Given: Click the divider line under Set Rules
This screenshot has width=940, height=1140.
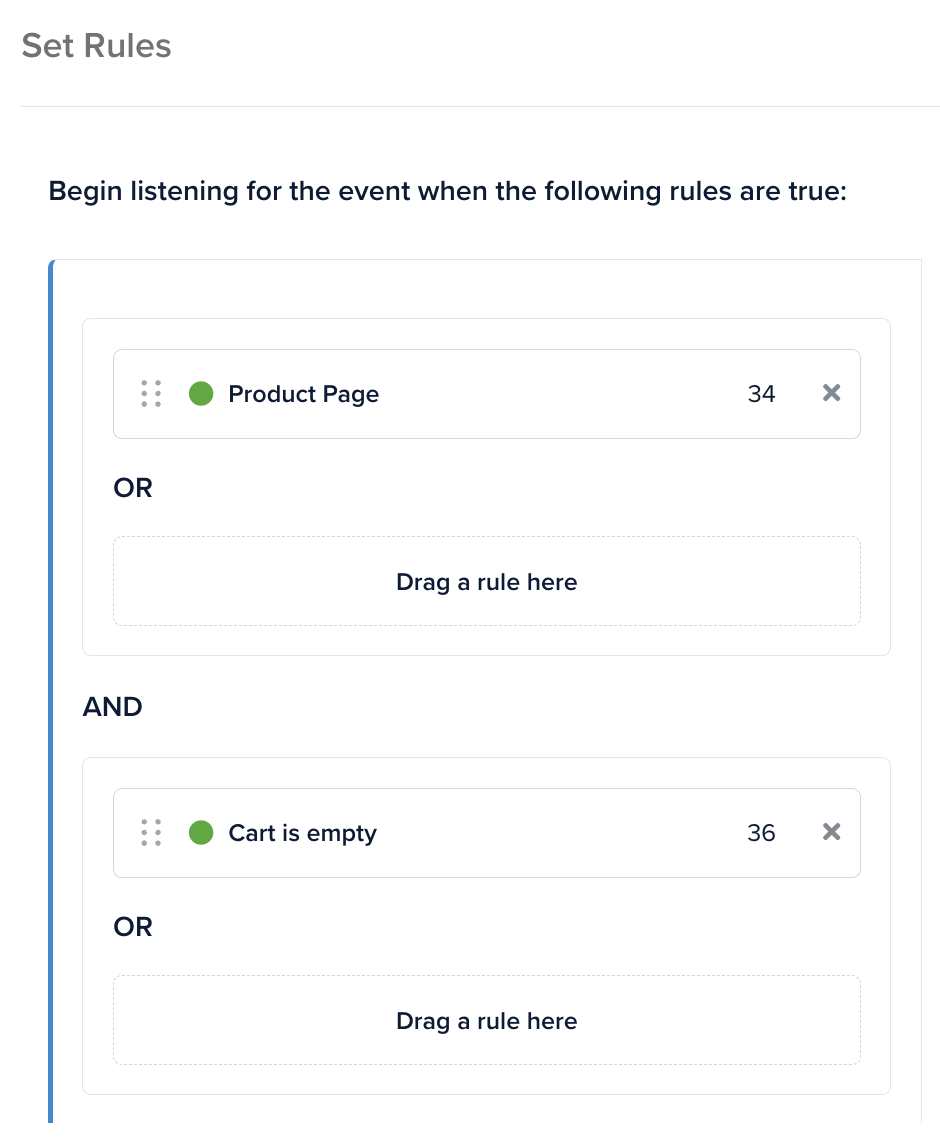Looking at the screenshot, I should click(480, 106).
